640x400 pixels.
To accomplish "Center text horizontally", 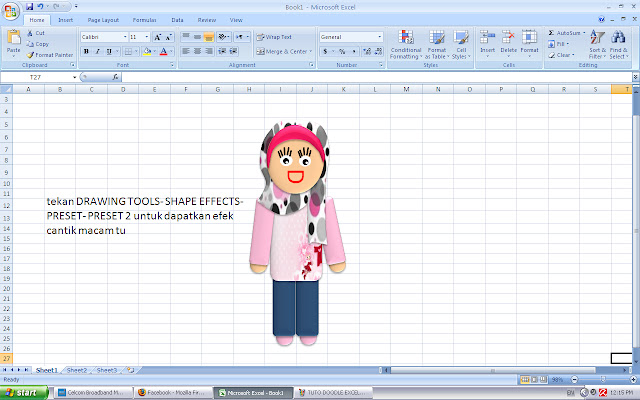I will (197, 51).
